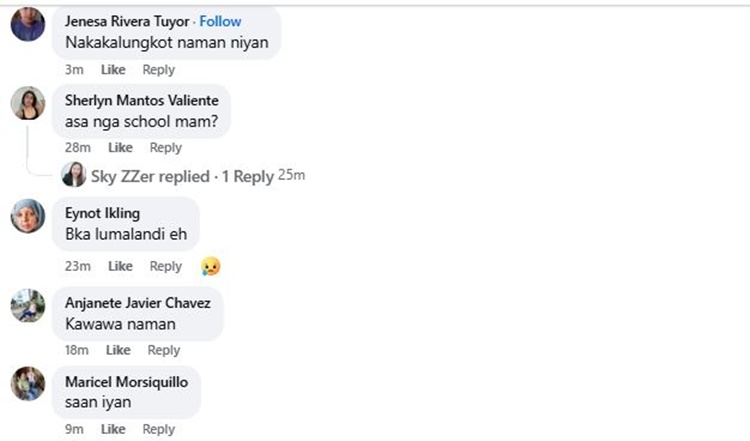Click the 18m timestamp on Anjanete's comment
The height and width of the screenshot is (441, 750).
pos(77,350)
